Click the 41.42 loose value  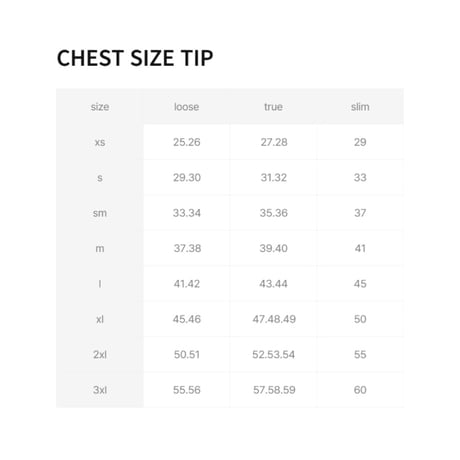187,284
